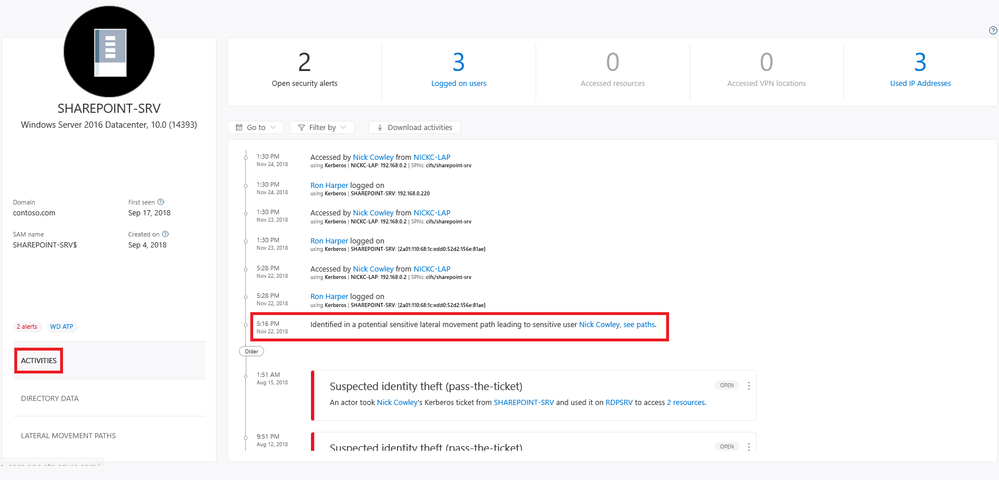Click the help question mark icon at top right
The height and width of the screenshot is (480, 999).
993,30
